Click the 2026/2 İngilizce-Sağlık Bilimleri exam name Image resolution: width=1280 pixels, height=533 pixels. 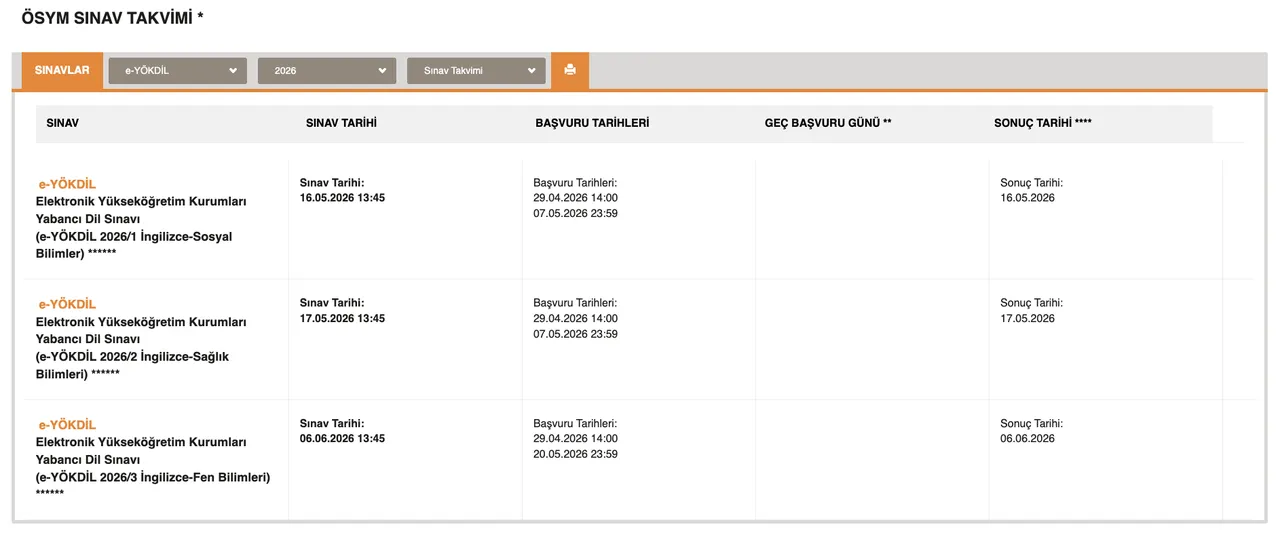pyautogui.click(x=141, y=348)
